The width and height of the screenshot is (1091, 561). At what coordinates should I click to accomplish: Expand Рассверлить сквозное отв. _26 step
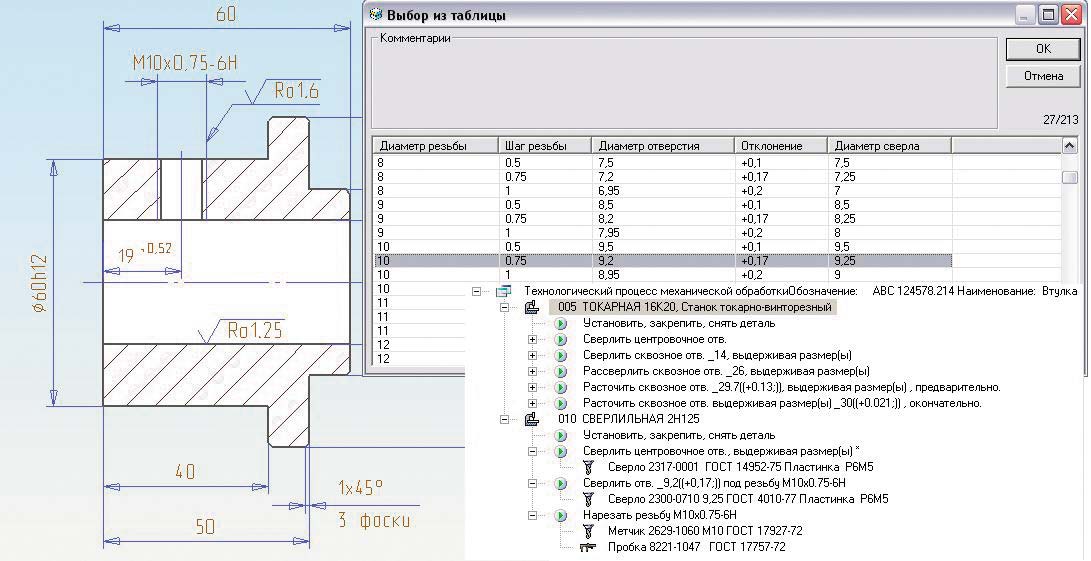pos(533,372)
